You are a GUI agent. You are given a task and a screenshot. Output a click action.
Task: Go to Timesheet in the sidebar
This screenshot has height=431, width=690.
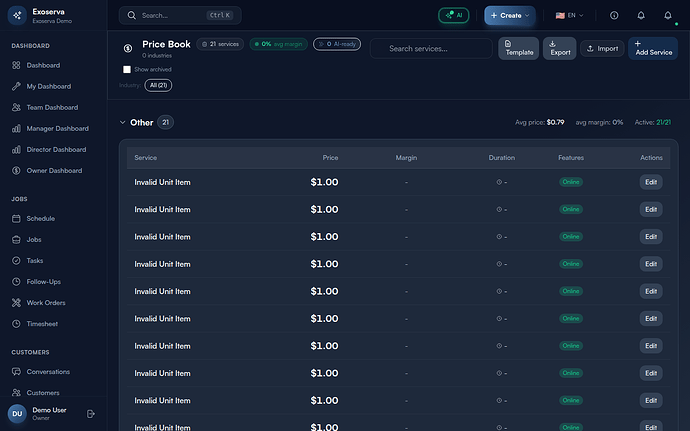tap(44, 324)
